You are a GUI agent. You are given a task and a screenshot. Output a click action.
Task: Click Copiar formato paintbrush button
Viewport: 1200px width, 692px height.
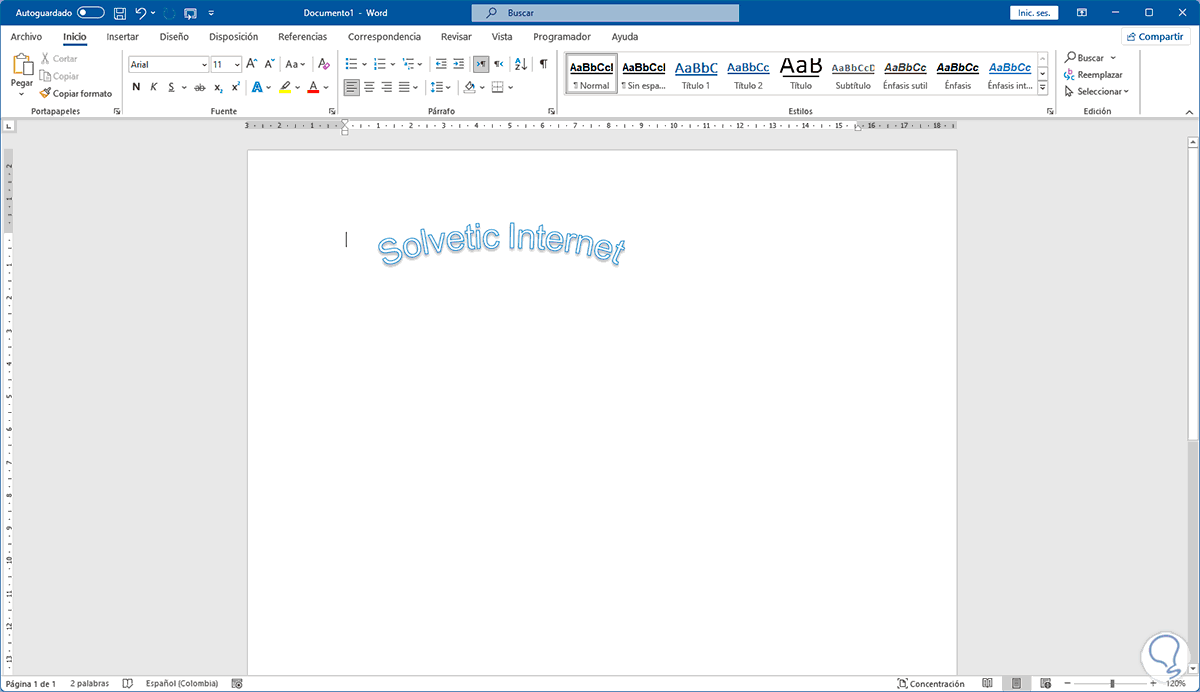click(76, 93)
